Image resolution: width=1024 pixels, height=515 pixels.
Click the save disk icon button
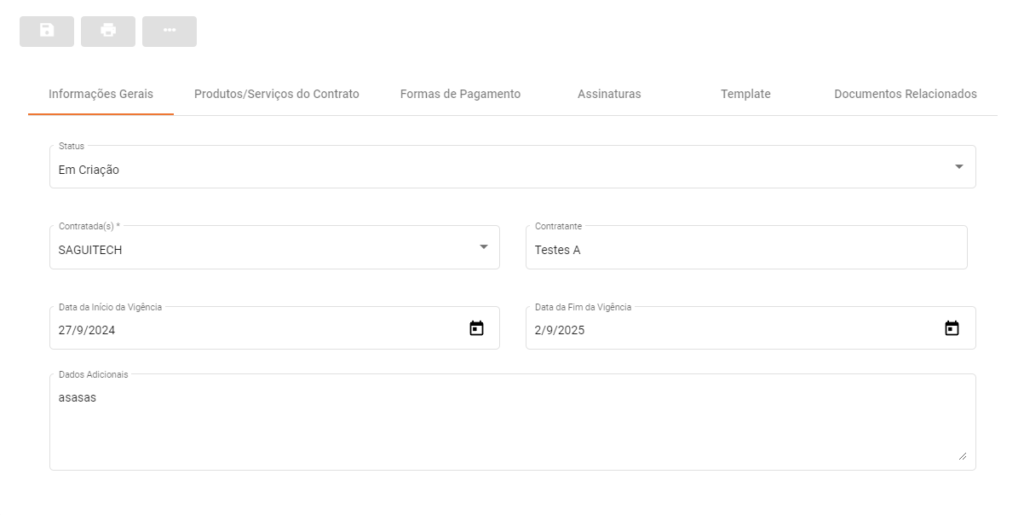tap(47, 31)
